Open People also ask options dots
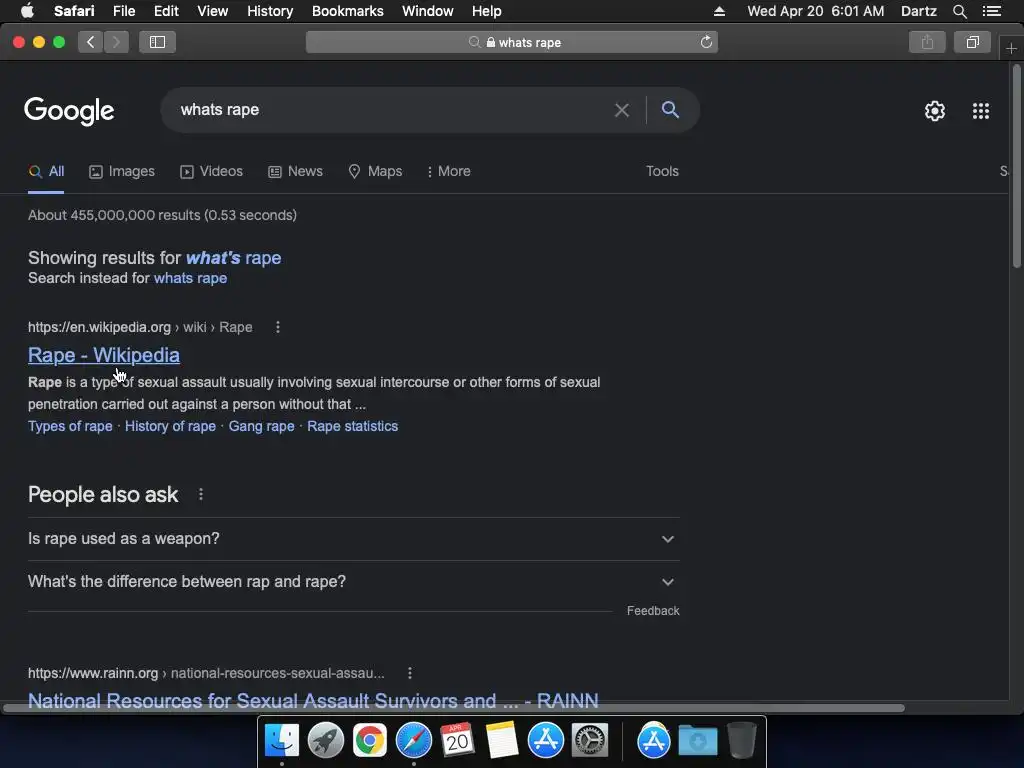 200,494
